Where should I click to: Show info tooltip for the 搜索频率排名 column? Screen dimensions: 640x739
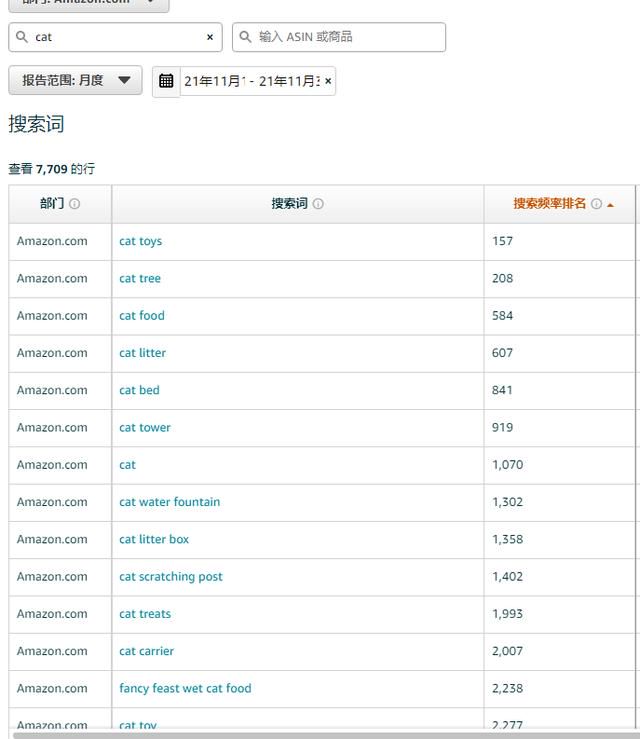[596, 204]
